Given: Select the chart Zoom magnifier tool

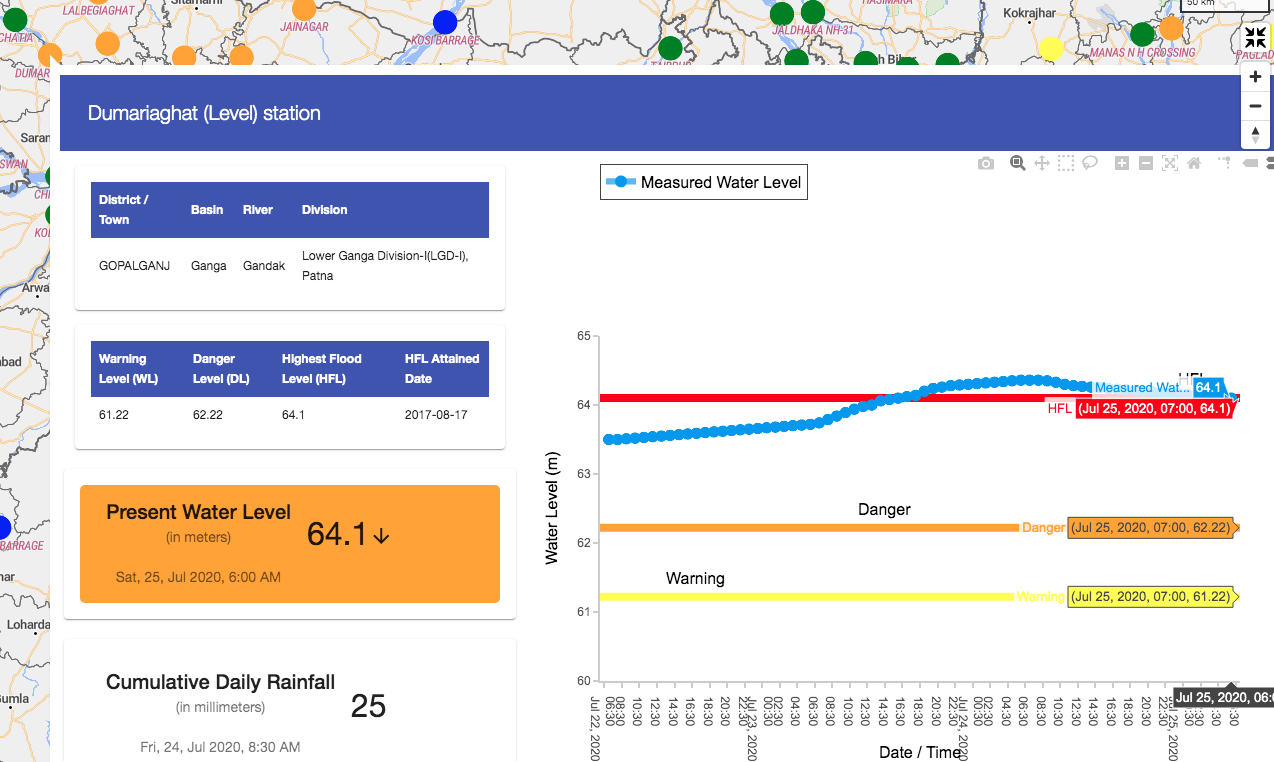Looking at the screenshot, I should click(1017, 163).
